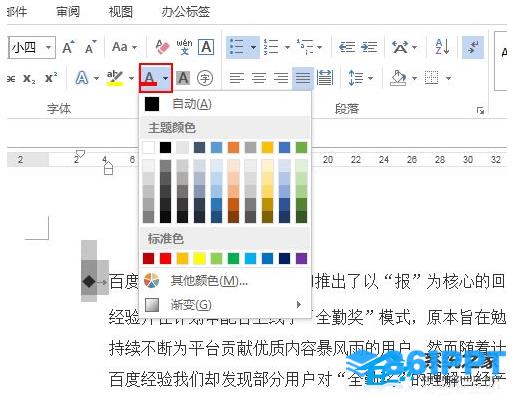Click the enclosed character (字) icon
This screenshot has height=397, width=516.
(x=205, y=78)
